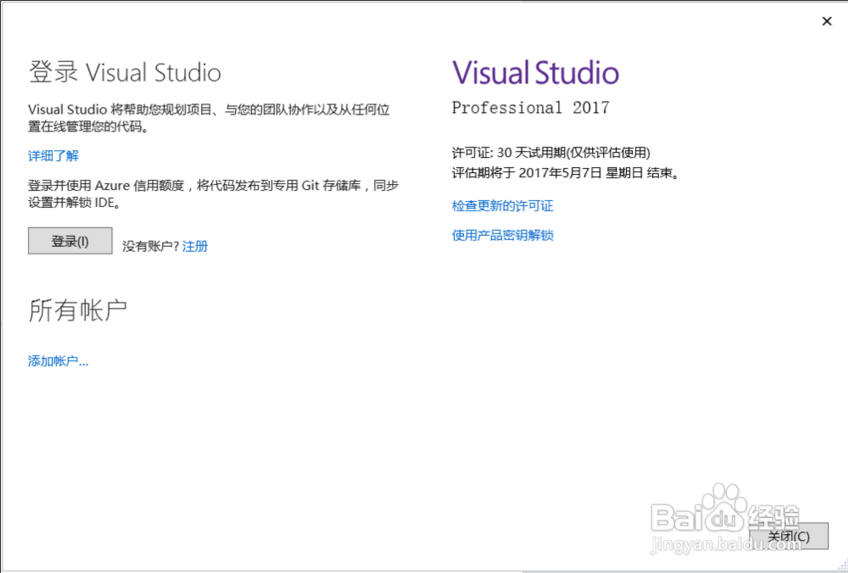Select 使用产品密钥解锁 link
This screenshot has height=573, width=848.
coord(502,235)
